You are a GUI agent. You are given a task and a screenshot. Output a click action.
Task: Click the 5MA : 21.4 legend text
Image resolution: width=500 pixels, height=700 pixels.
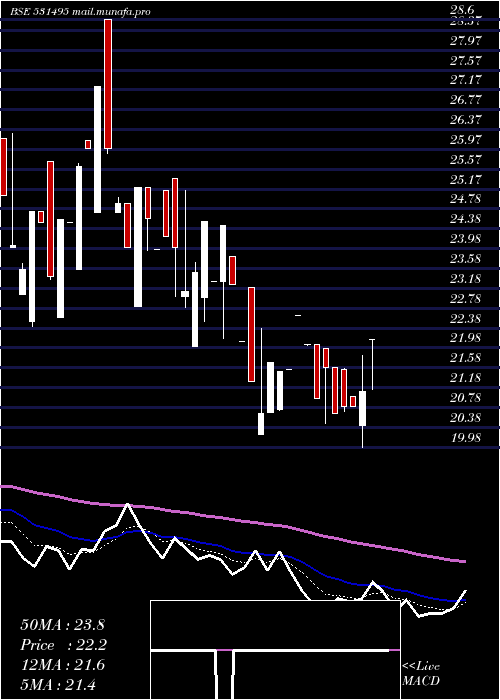(58, 685)
